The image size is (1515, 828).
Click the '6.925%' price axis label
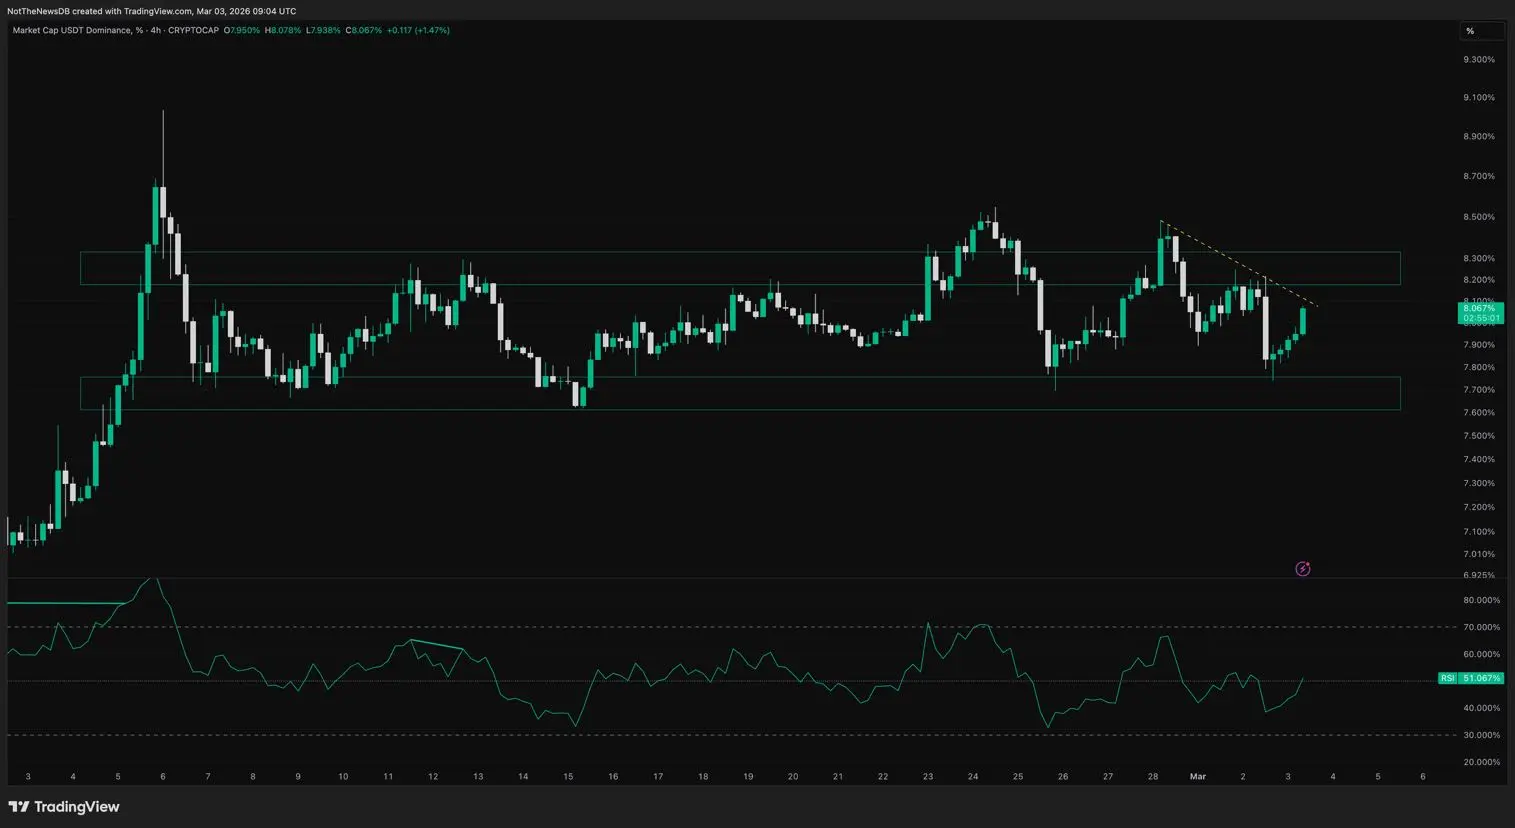coord(1479,576)
